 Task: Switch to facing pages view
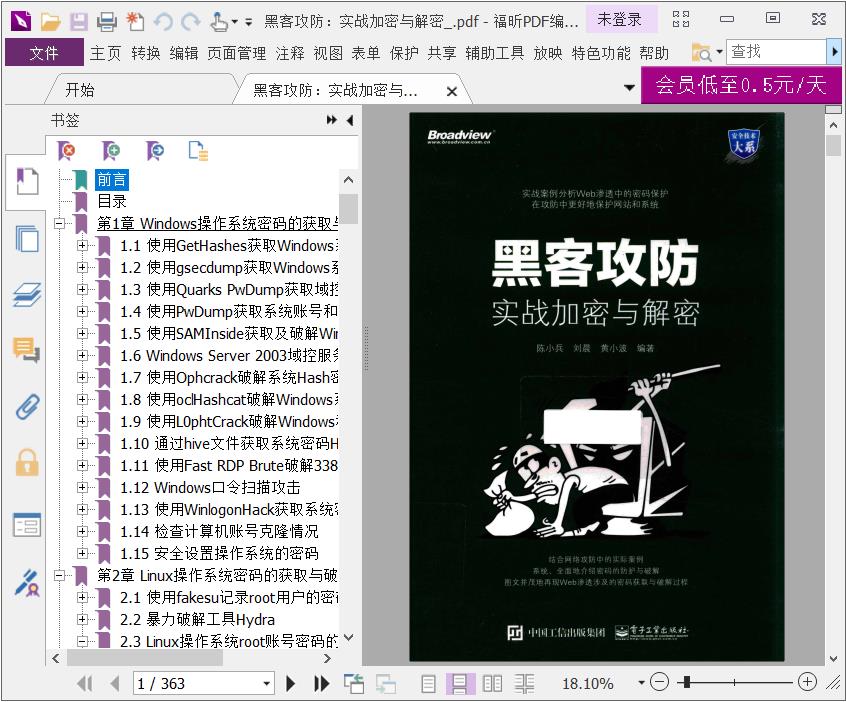tap(492, 684)
